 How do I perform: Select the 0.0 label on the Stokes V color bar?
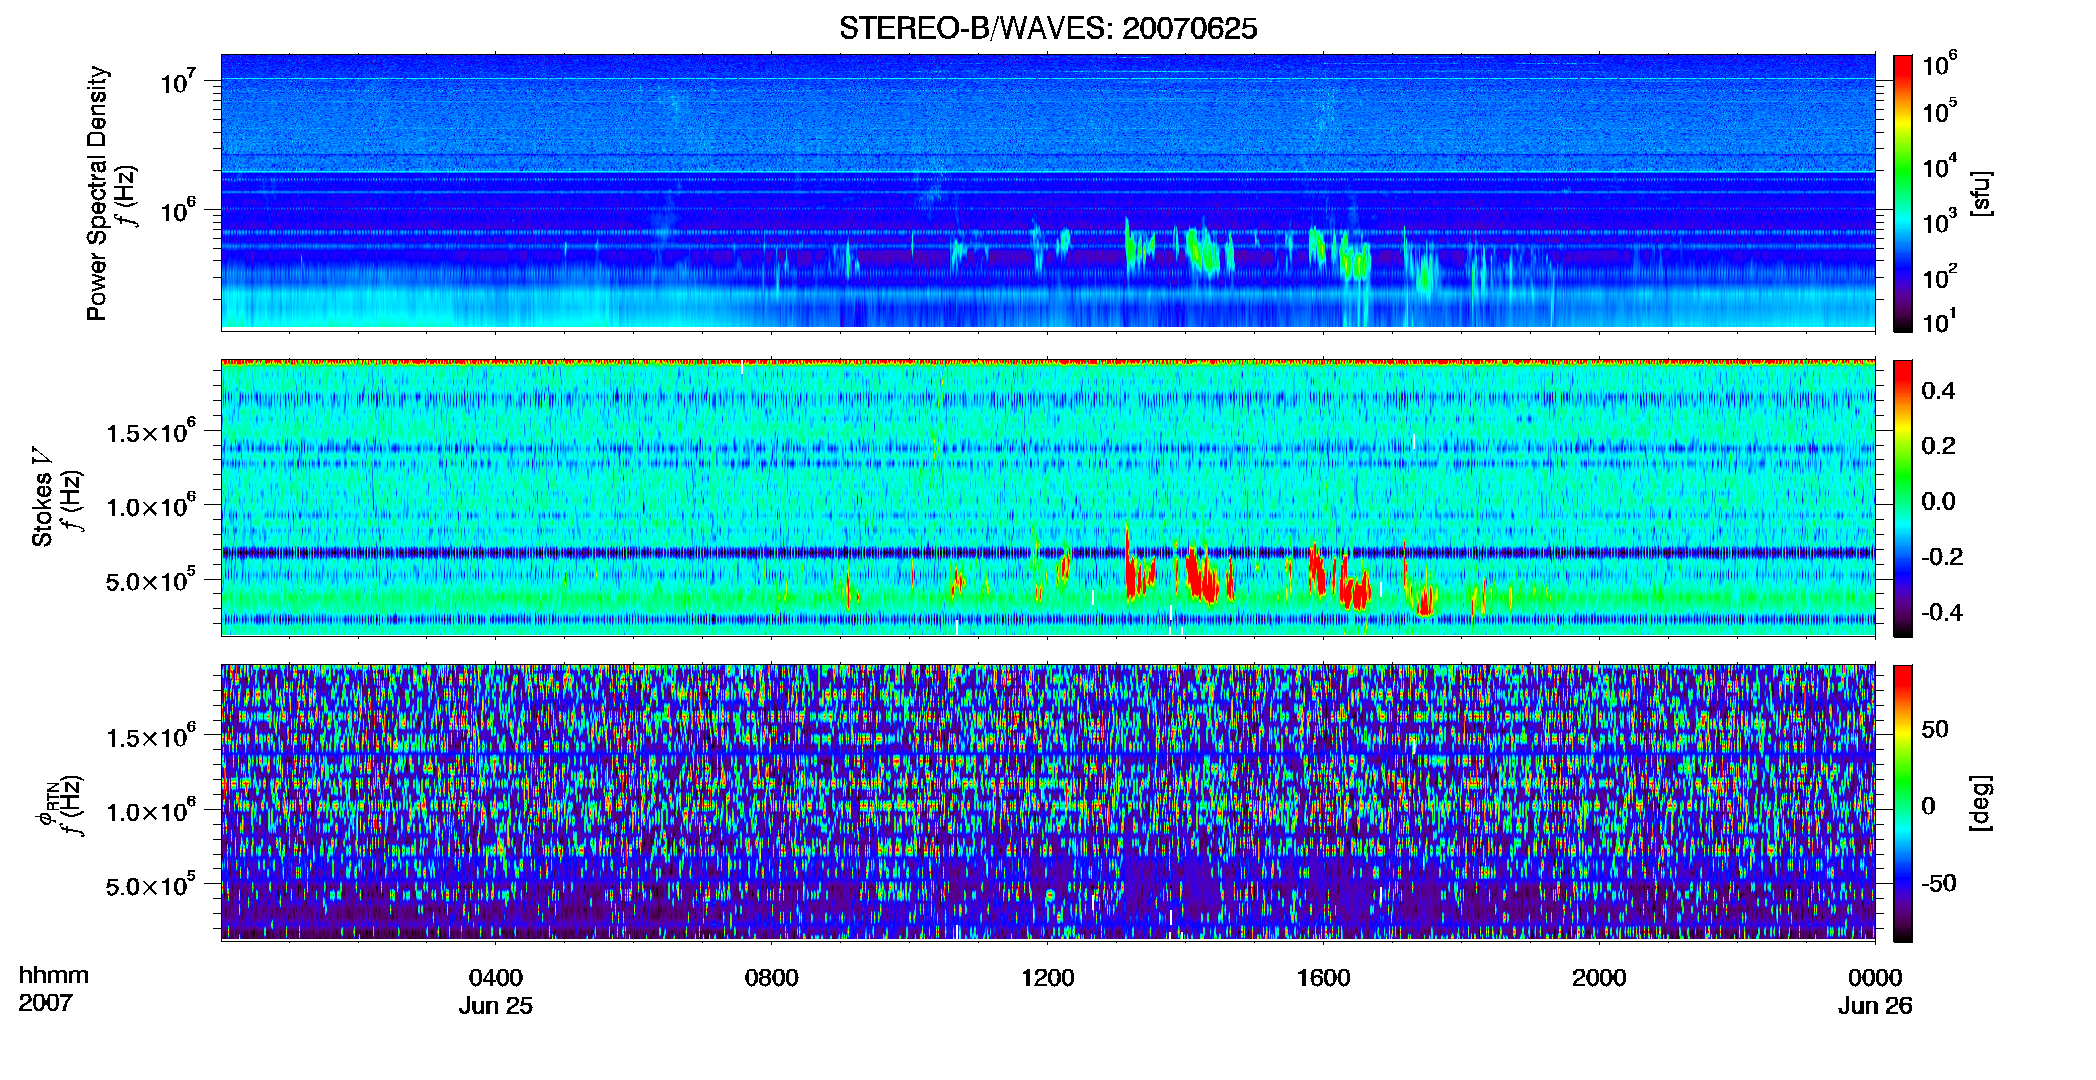coord(1938,502)
